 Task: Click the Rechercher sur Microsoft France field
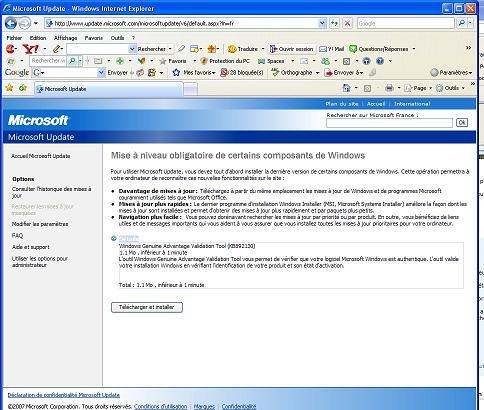[389, 123]
